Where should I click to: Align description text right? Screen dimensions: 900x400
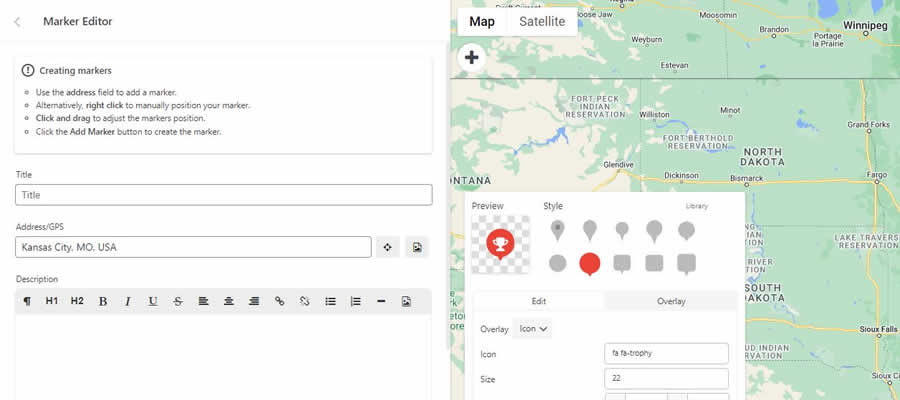(x=254, y=301)
